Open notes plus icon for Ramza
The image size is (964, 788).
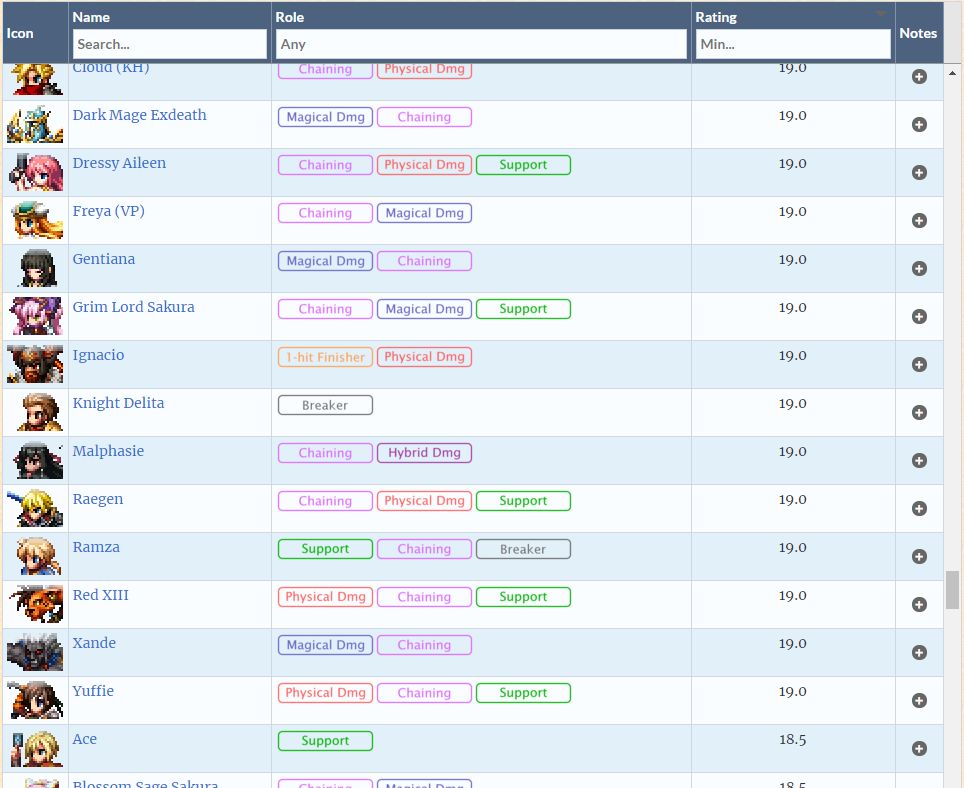pos(919,556)
